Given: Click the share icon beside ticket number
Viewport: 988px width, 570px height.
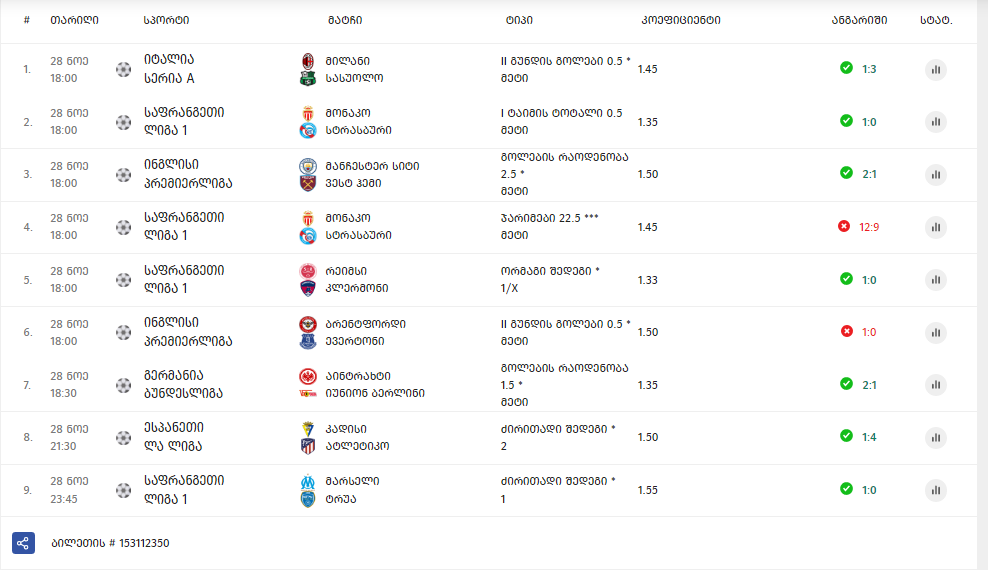Looking at the screenshot, I should (x=23, y=543).
